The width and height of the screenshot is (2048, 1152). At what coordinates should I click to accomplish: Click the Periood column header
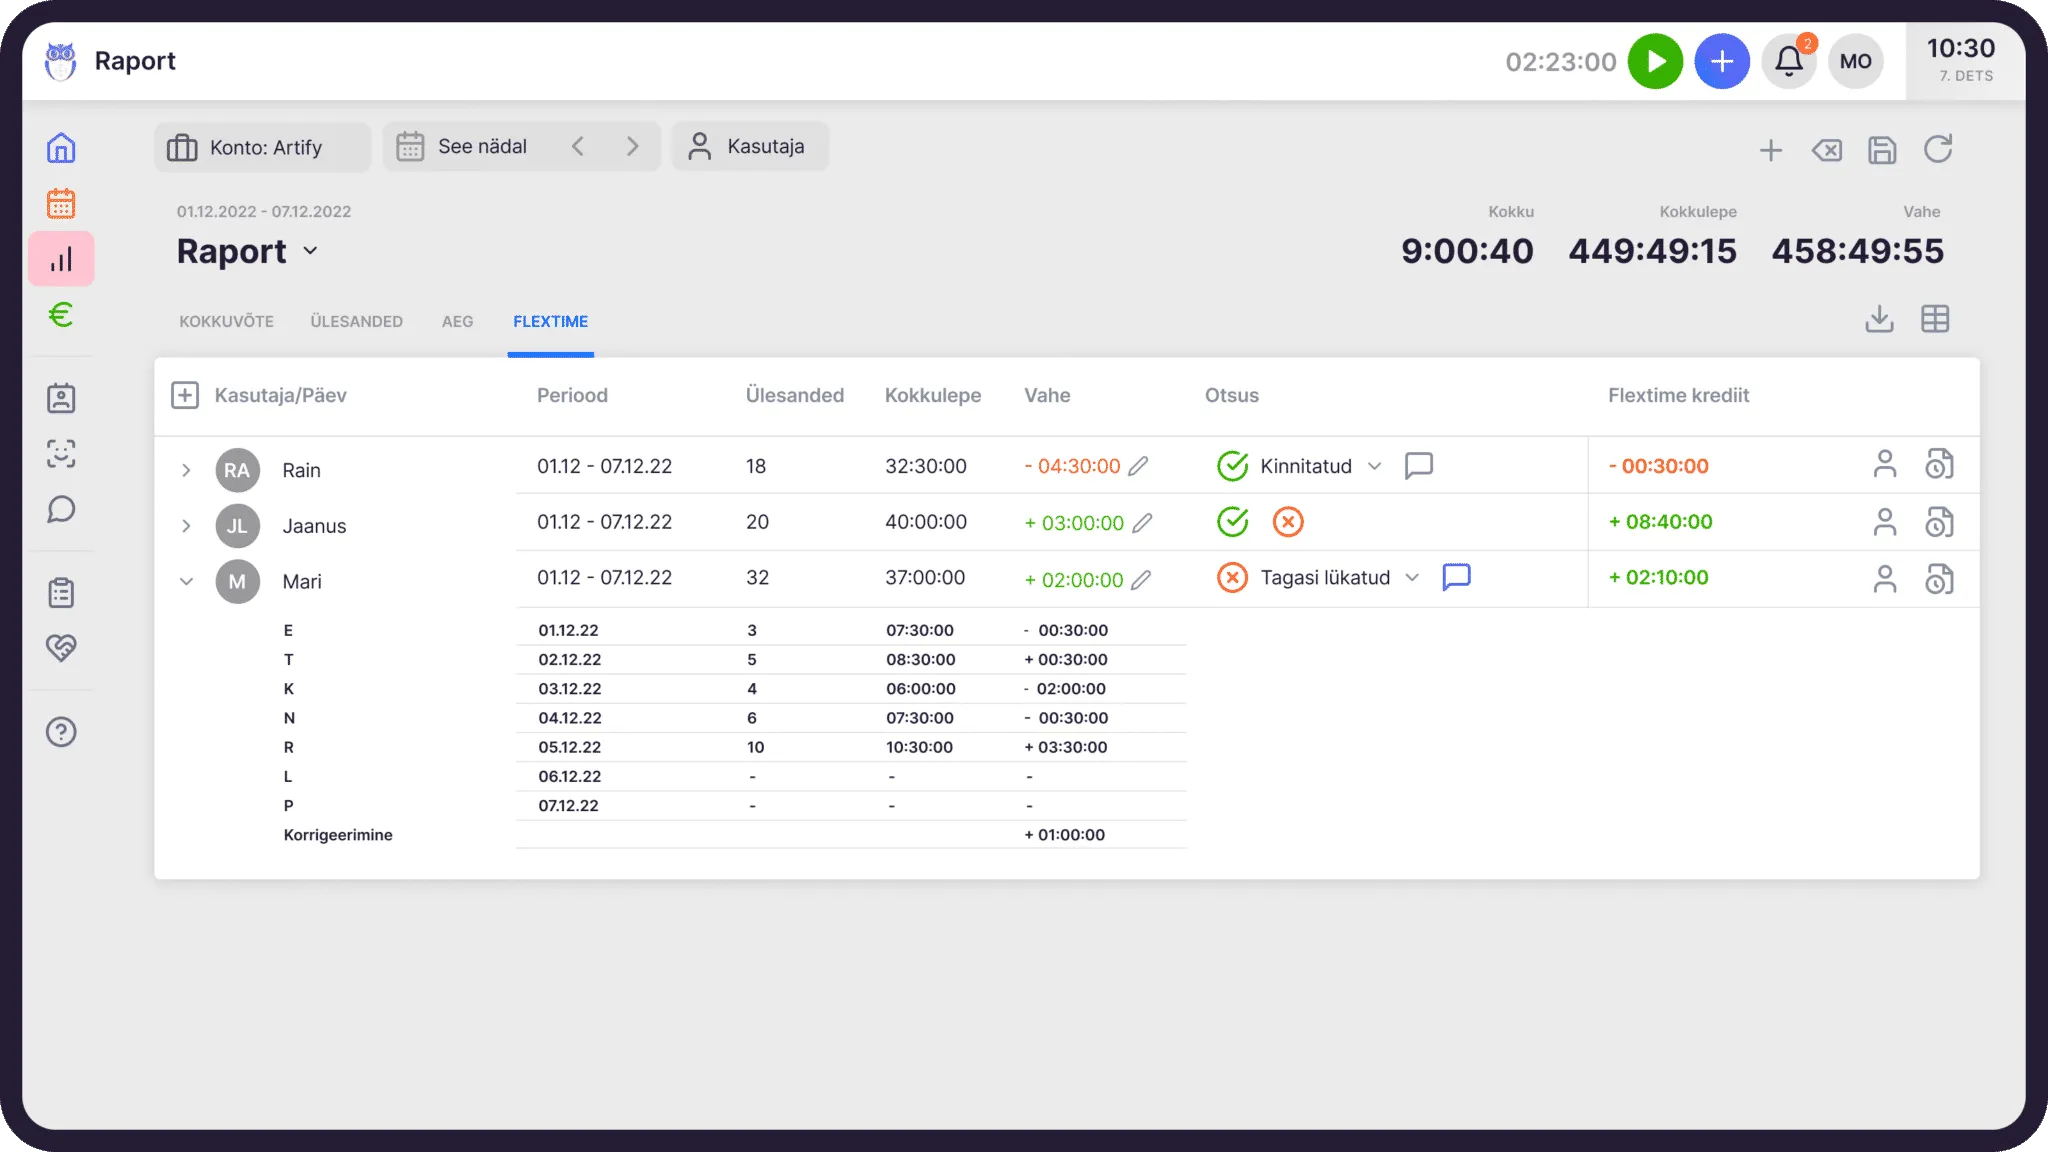point(572,395)
